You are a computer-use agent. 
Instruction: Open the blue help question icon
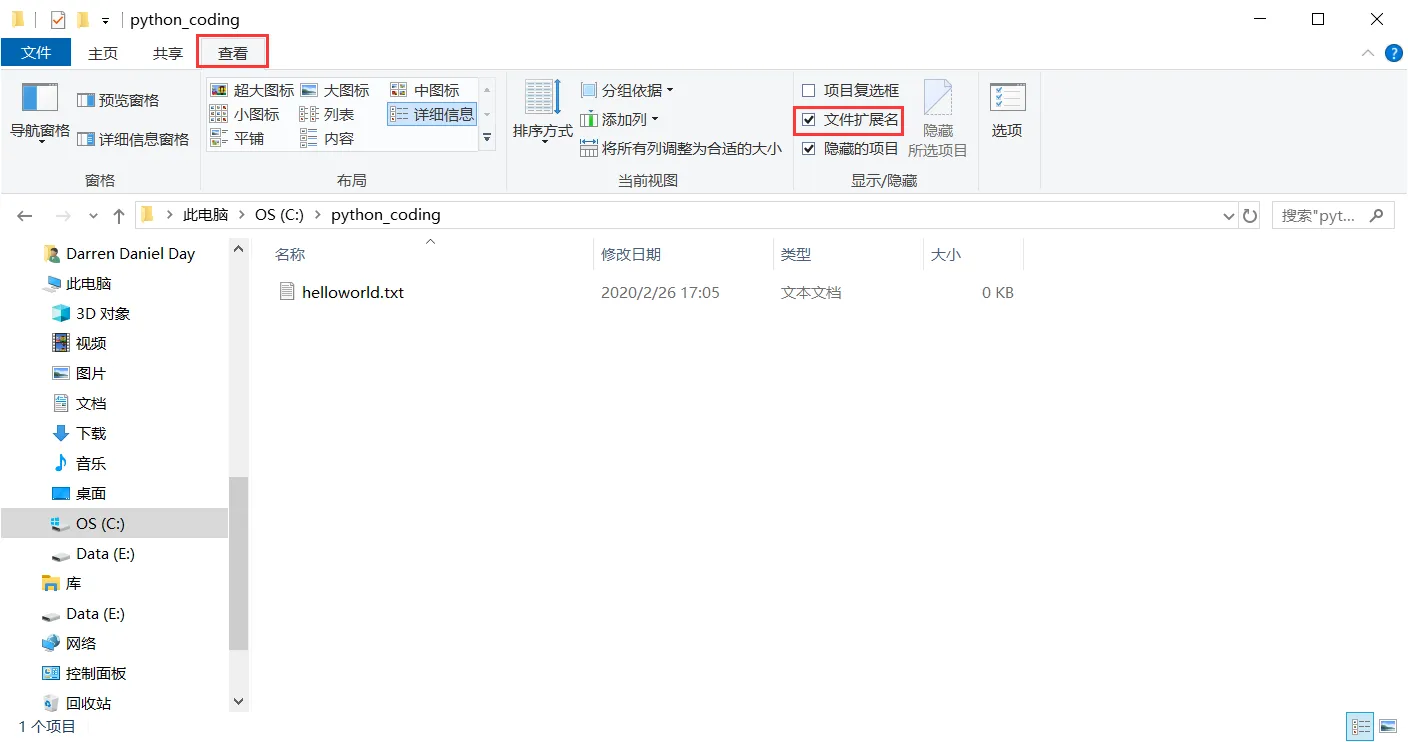1393,53
